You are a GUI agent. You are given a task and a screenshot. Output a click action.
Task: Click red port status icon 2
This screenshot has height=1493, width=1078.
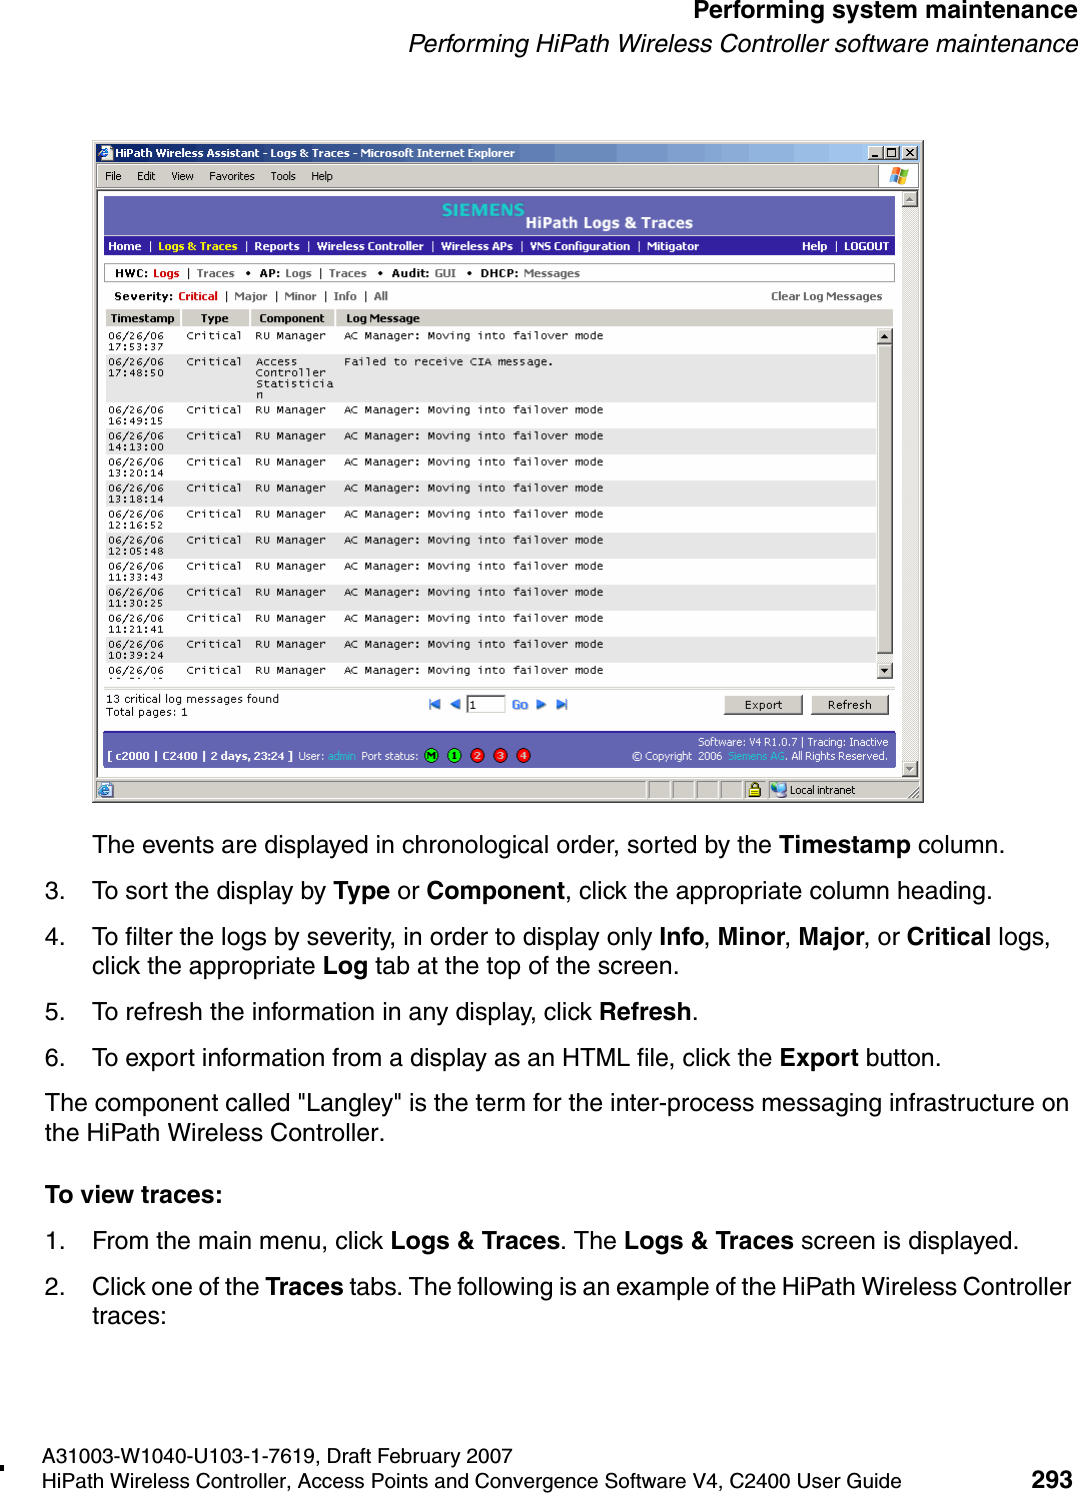[478, 755]
